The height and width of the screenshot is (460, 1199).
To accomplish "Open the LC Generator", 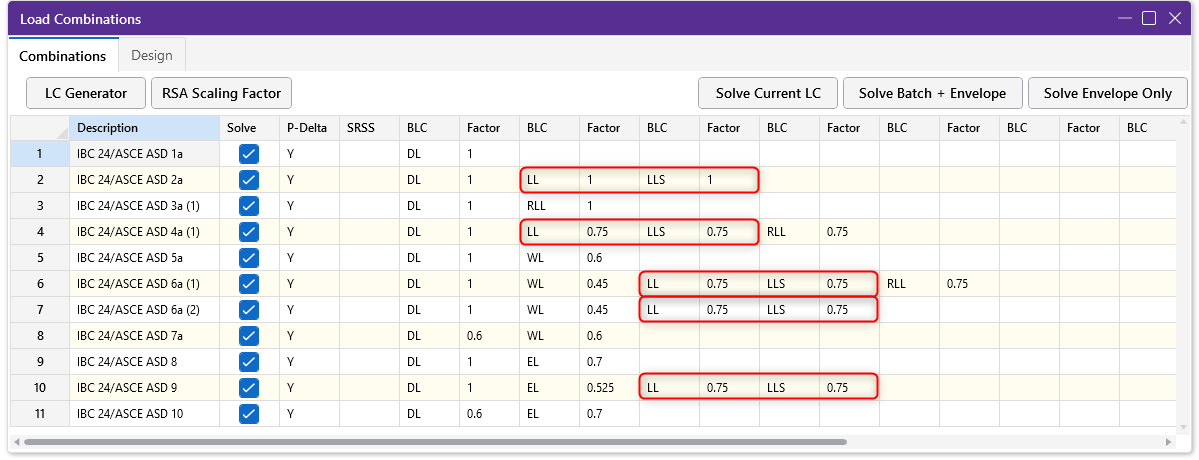I will coord(86,93).
